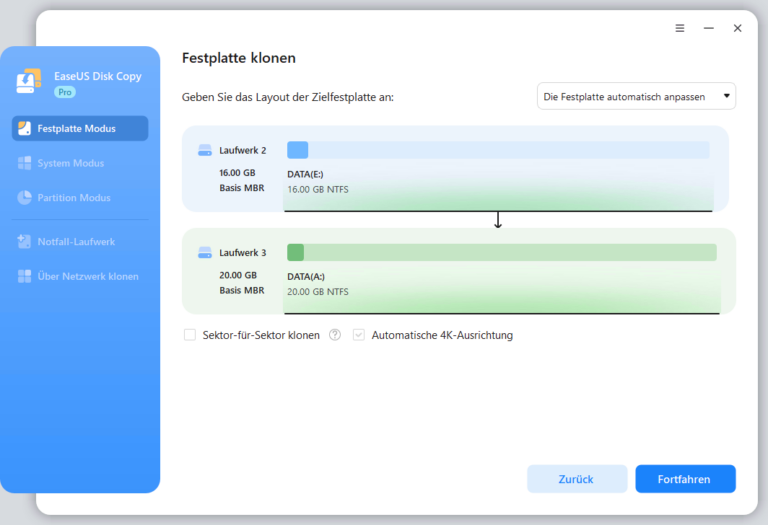Open the disk layout dropdown
The width and height of the screenshot is (768, 525).
pyautogui.click(x=636, y=96)
